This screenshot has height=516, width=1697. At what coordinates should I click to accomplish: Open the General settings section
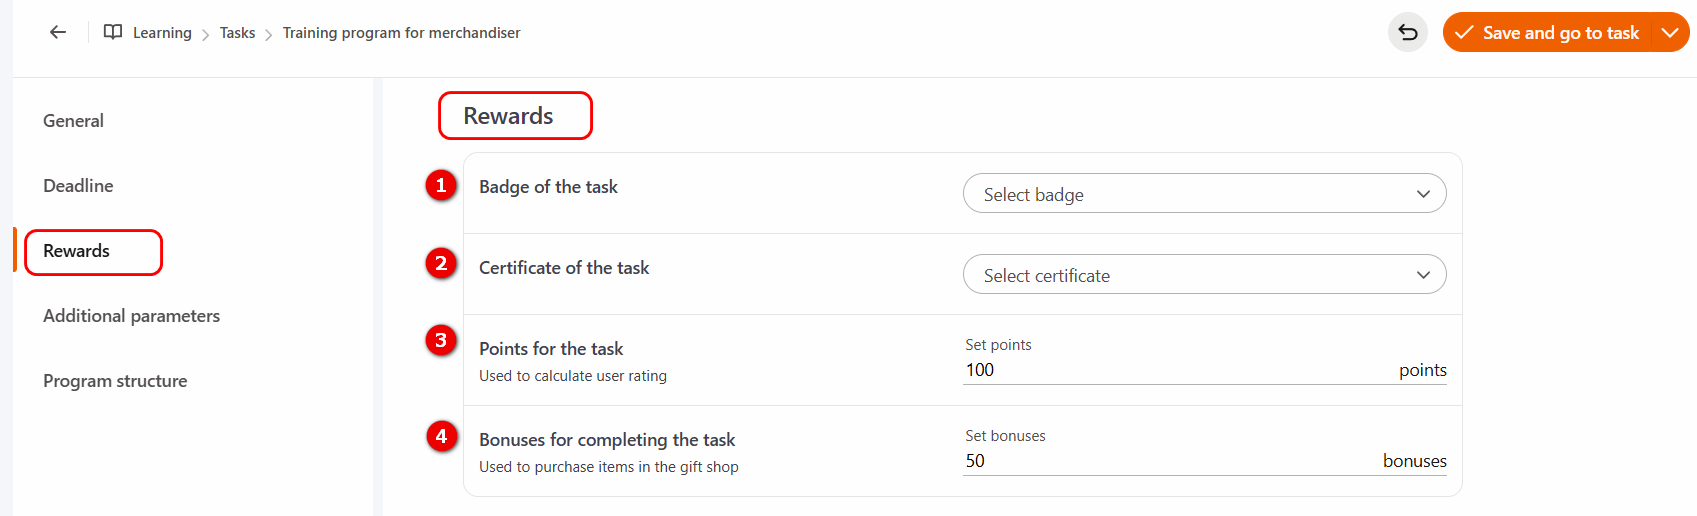point(73,121)
